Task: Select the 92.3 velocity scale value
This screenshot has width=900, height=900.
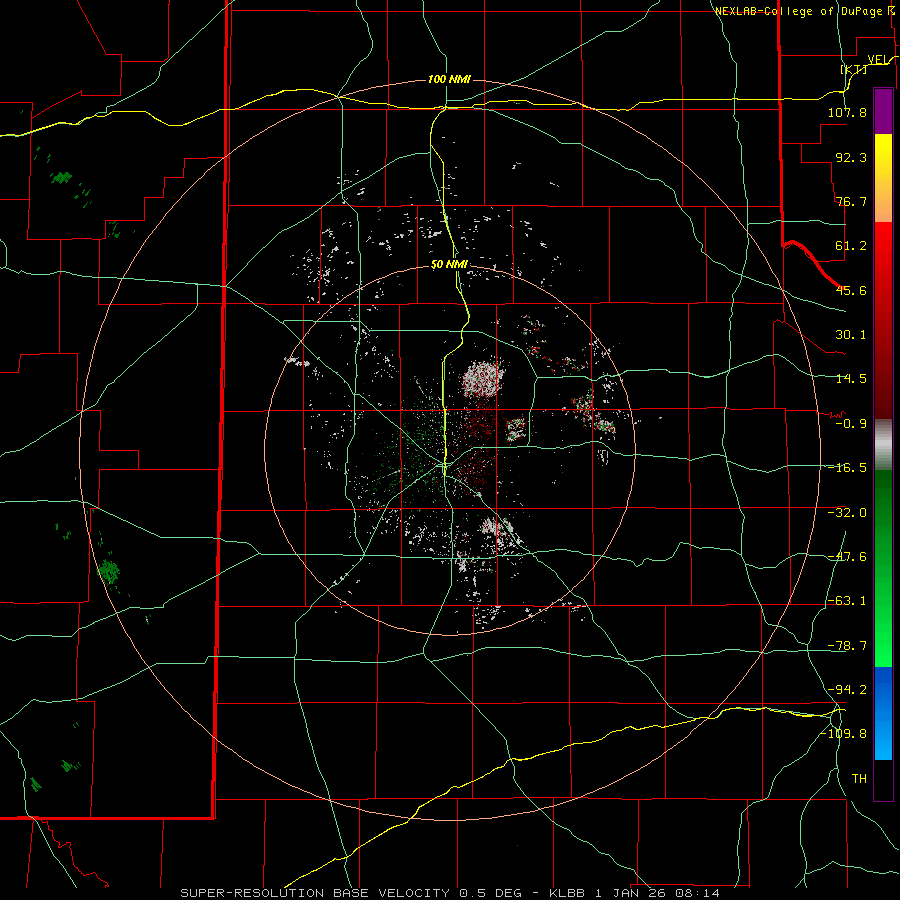Action: (851, 157)
